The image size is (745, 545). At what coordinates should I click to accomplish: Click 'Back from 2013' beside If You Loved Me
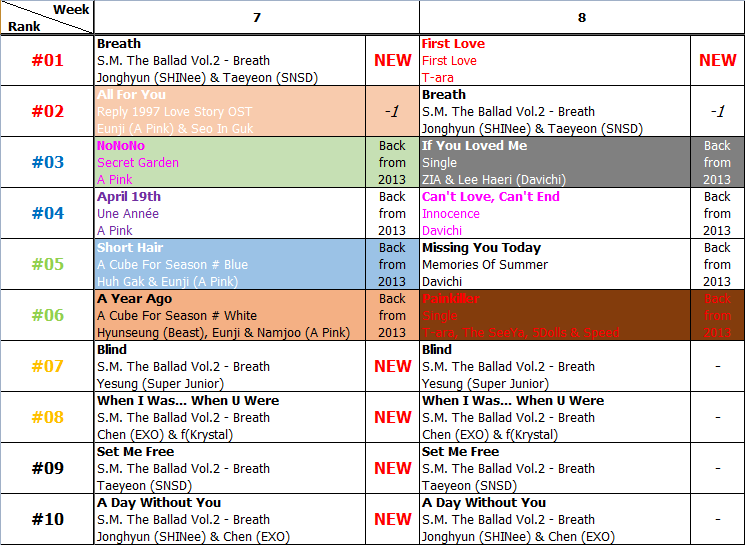[x=717, y=162]
